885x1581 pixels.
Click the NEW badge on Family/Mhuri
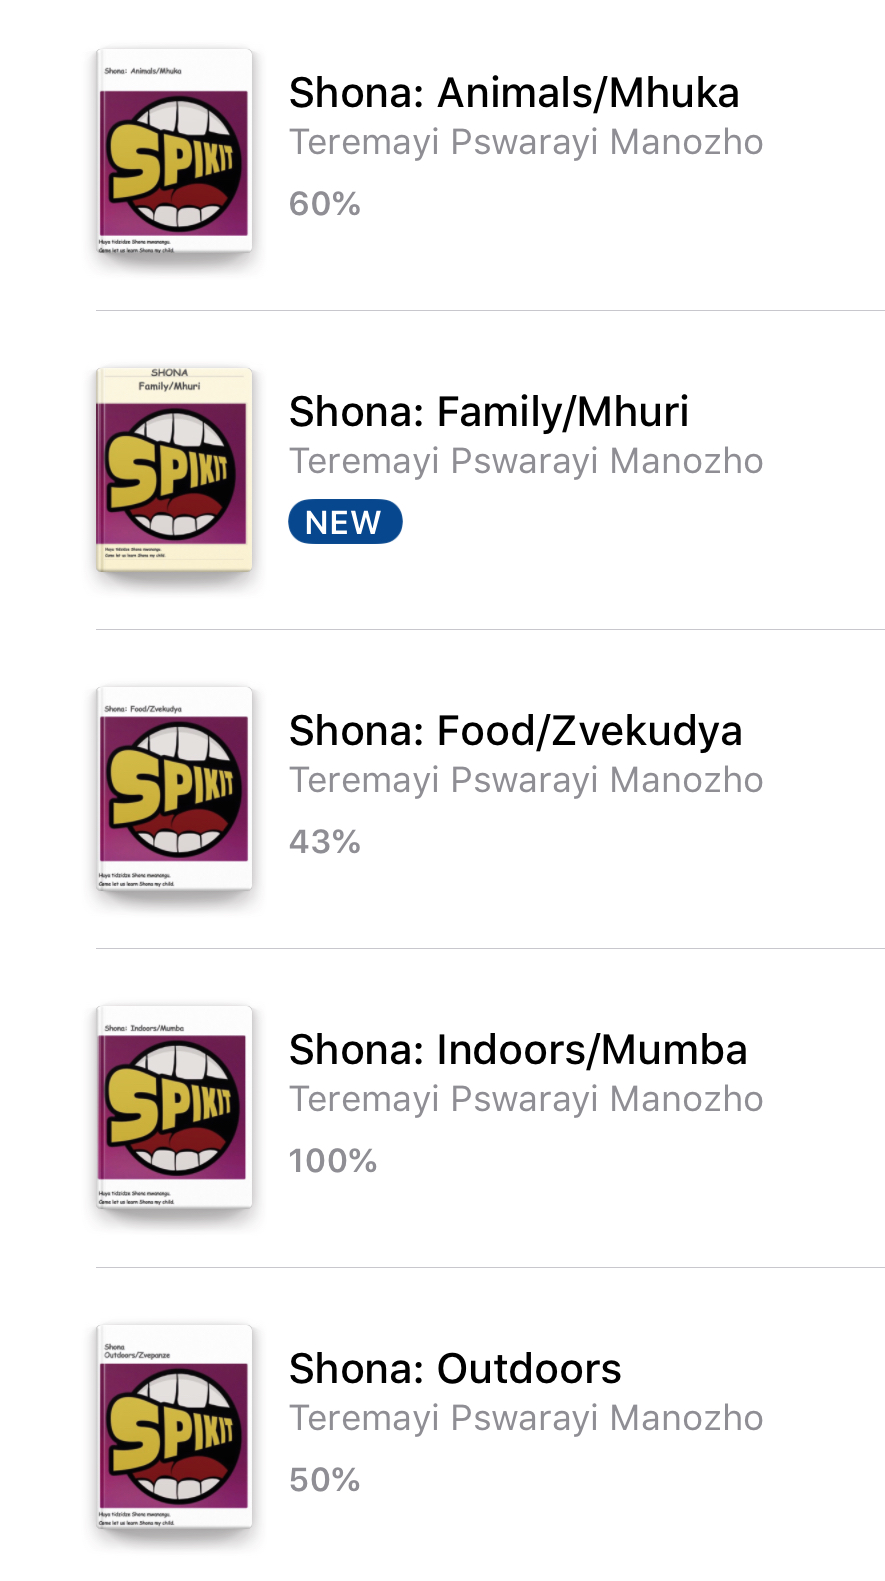pos(345,522)
